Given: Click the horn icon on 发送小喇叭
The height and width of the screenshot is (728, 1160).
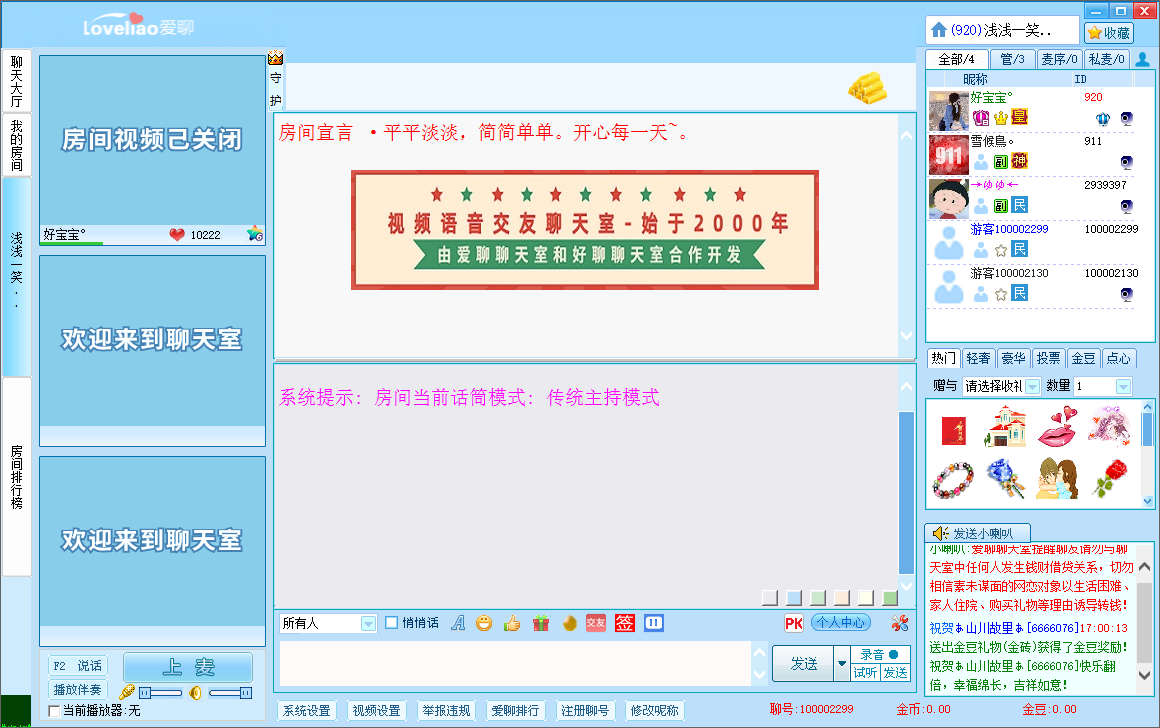Looking at the screenshot, I should pyautogui.click(x=940, y=533).
